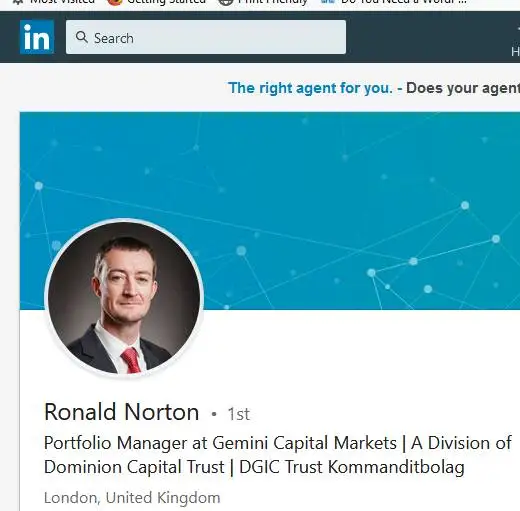This screenshot has width=520, height=511.
Task: Click the Do You Need a Word bookmark icon
Action: [x=327, y=2]
